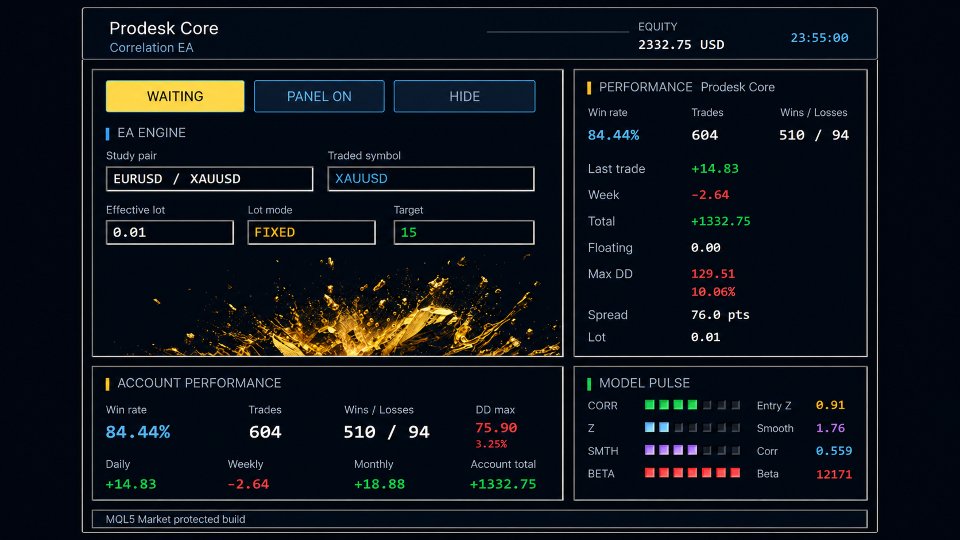Viewport: 960px width, 540px height.
Task: Click the clock 23:55:00
Action: pyautogui.click(x=819, y=38)
